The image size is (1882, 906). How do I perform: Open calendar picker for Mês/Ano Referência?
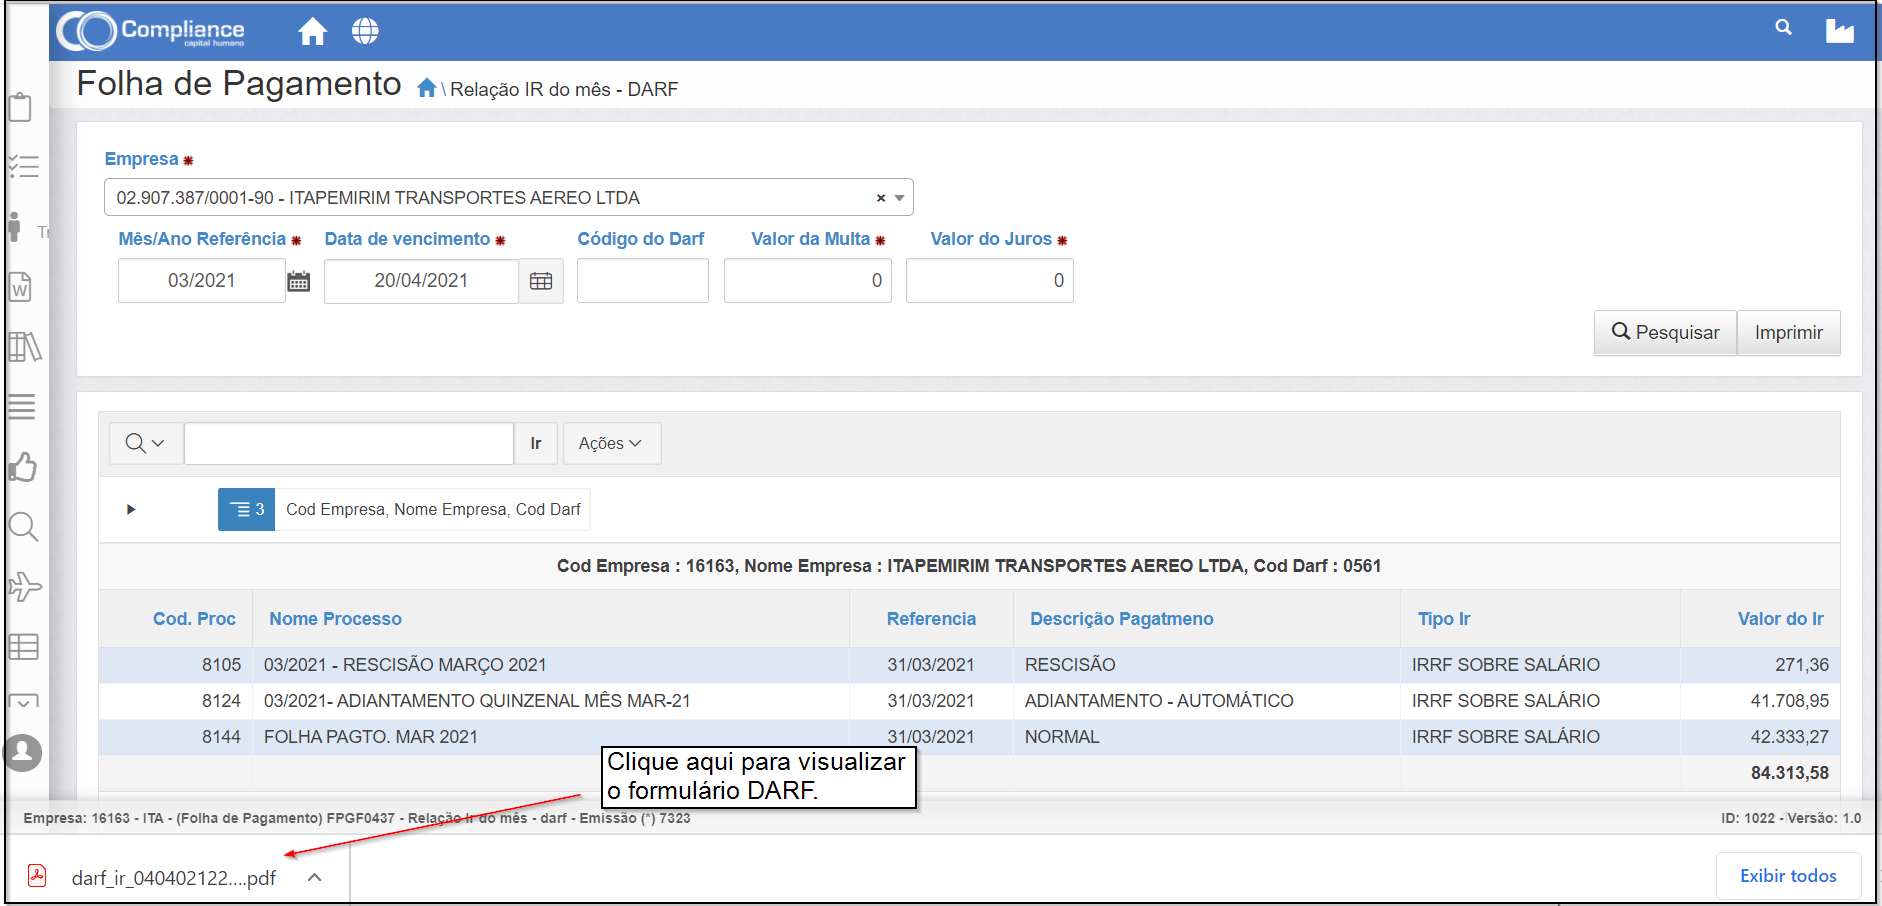[298, 281]
